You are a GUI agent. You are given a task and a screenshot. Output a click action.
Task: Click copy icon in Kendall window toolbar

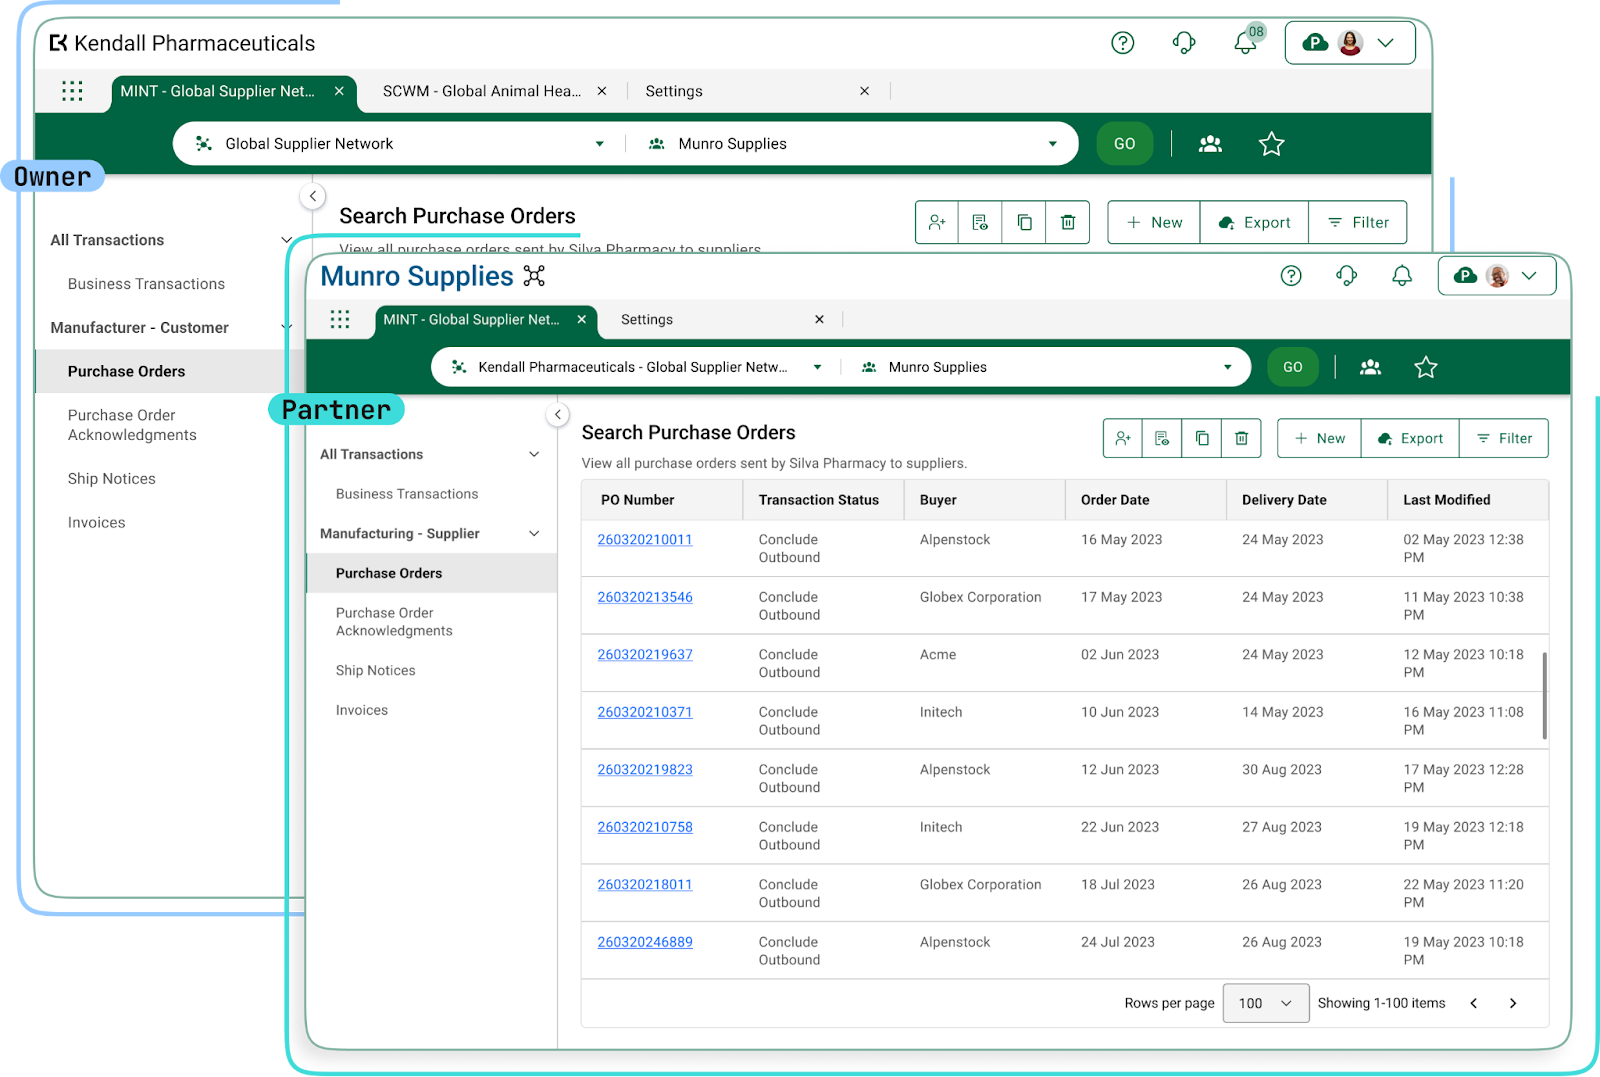point(1024,222)
